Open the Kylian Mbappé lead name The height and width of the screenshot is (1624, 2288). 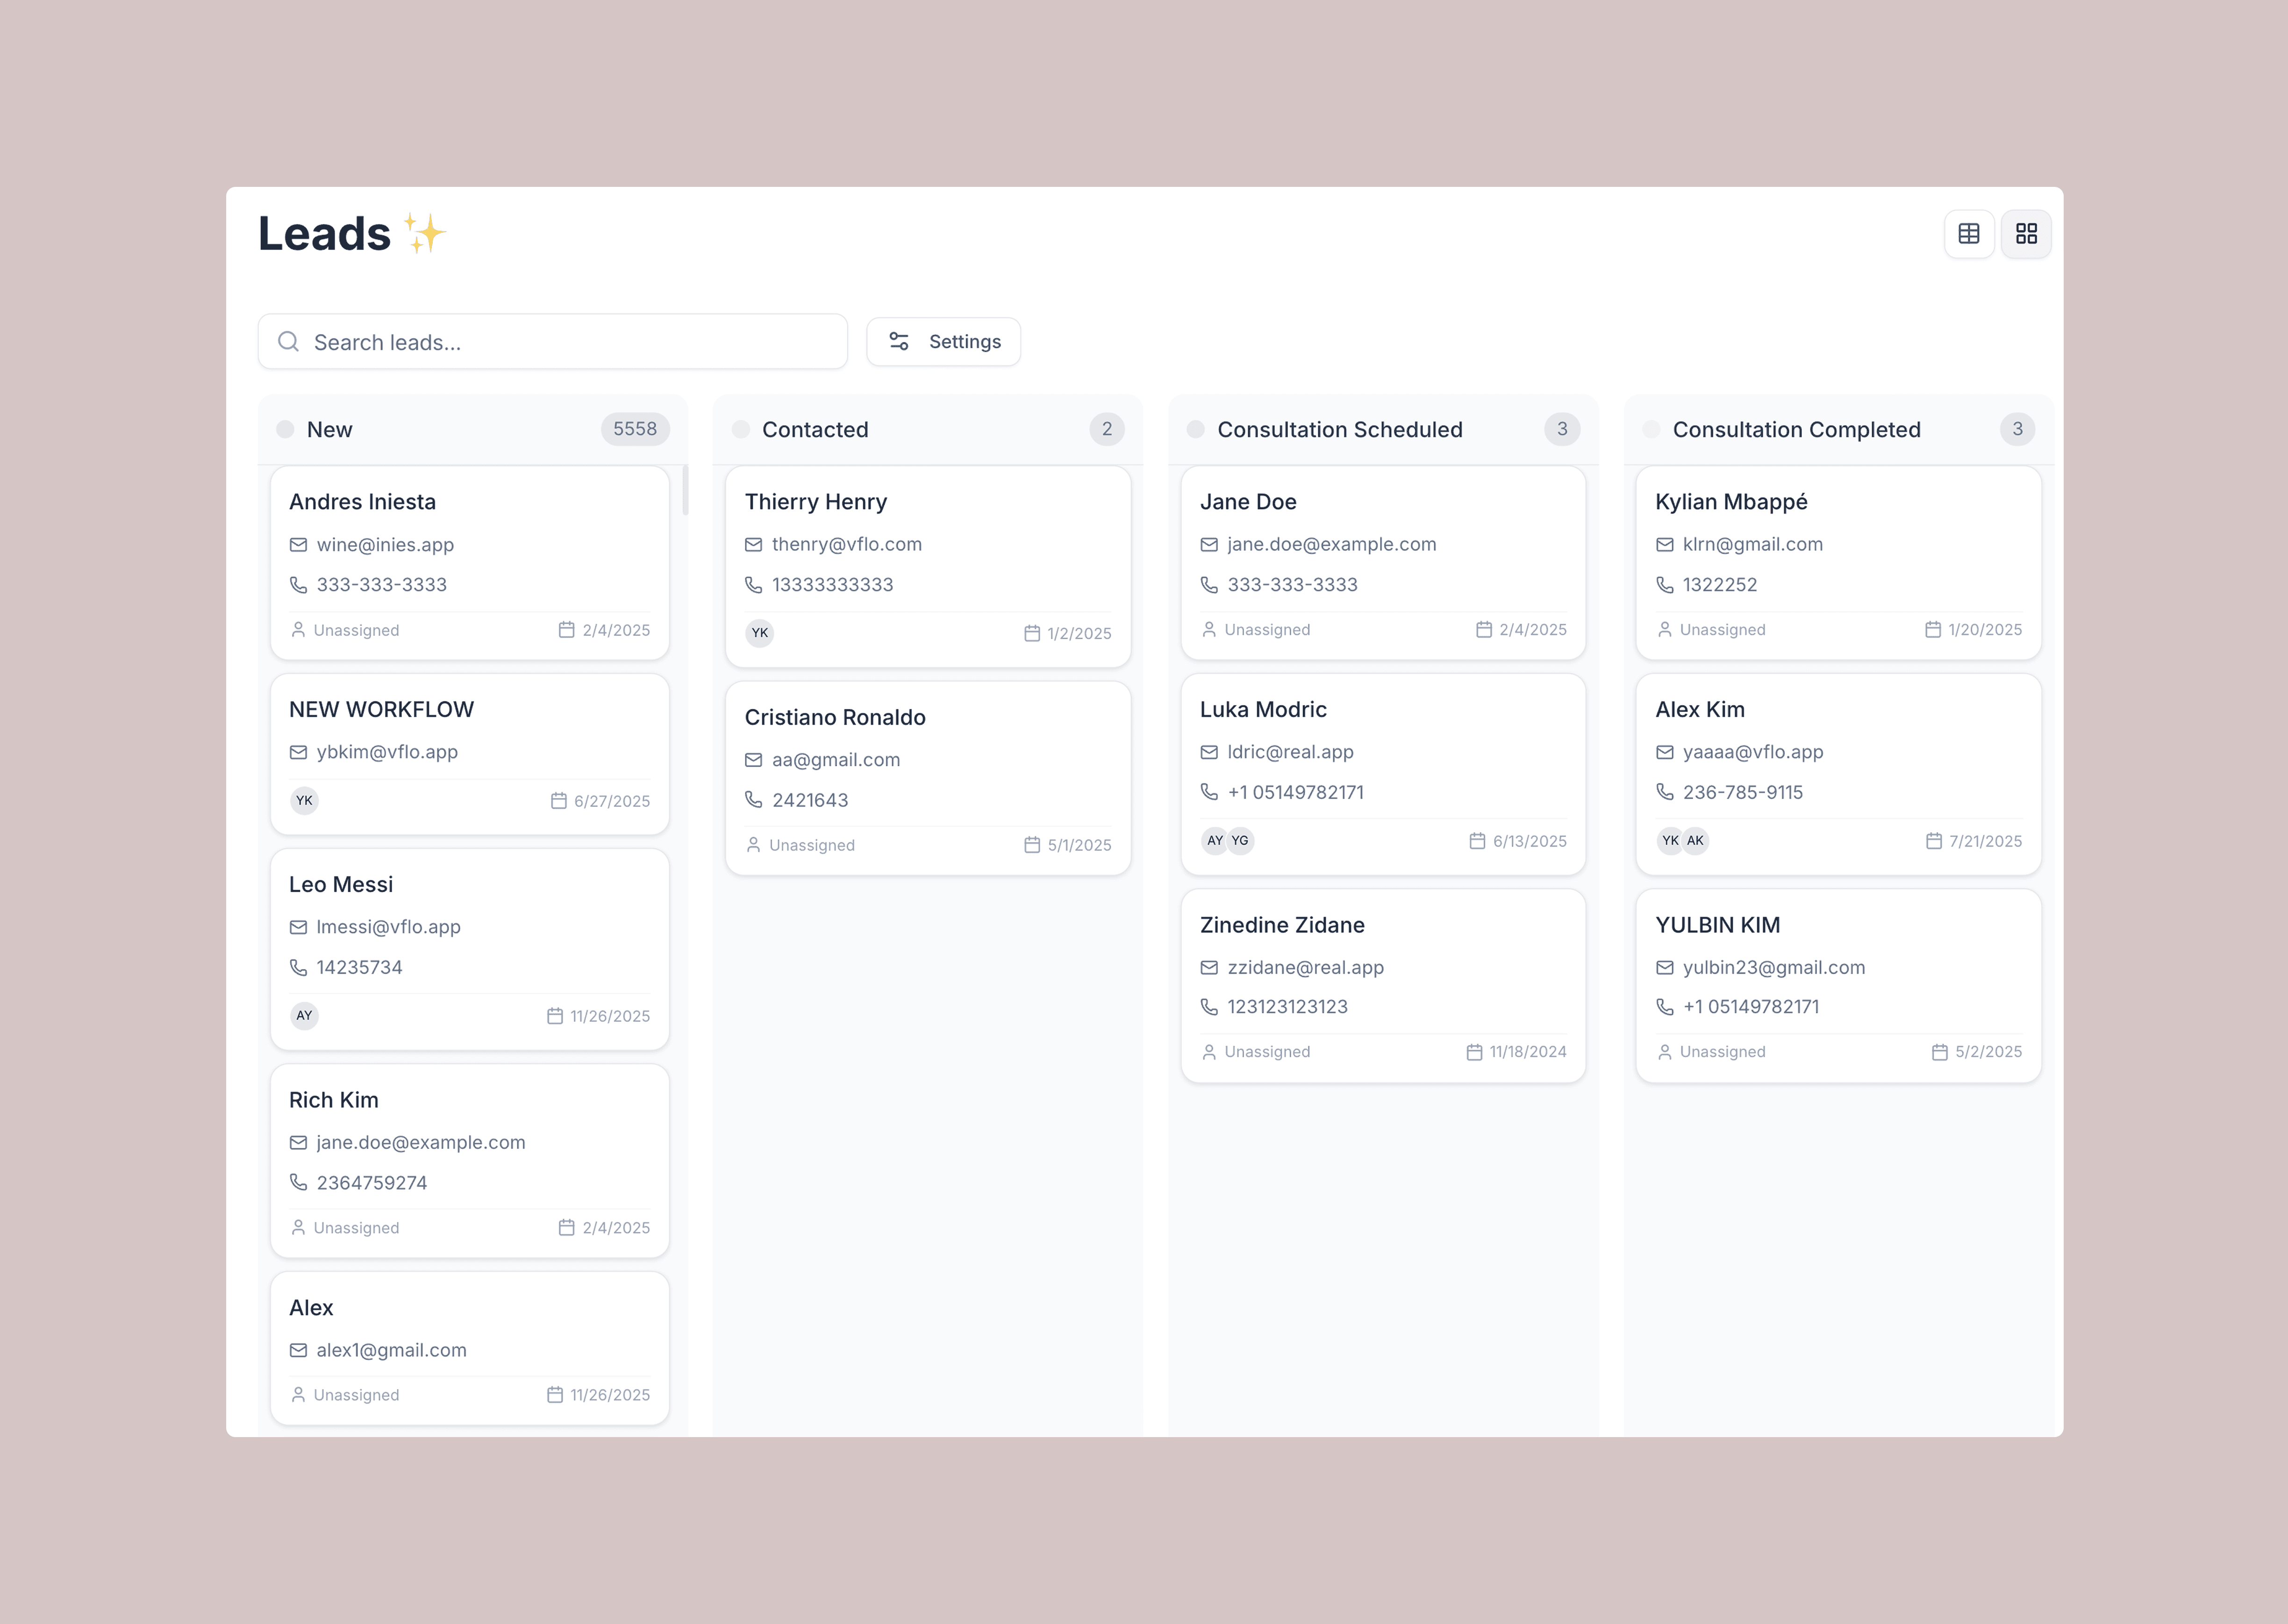(x=1731, y=502)
